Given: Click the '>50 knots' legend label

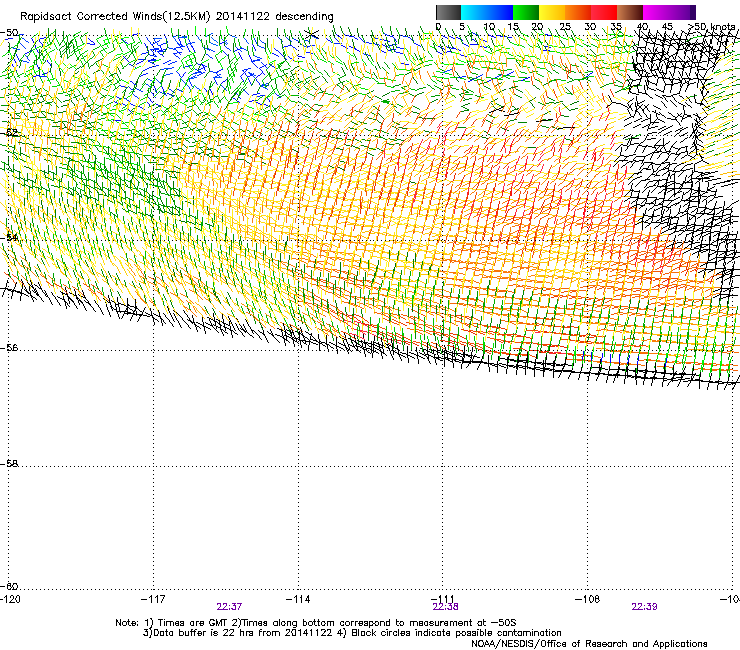Looking at the screenshot, I should point(711,27).
